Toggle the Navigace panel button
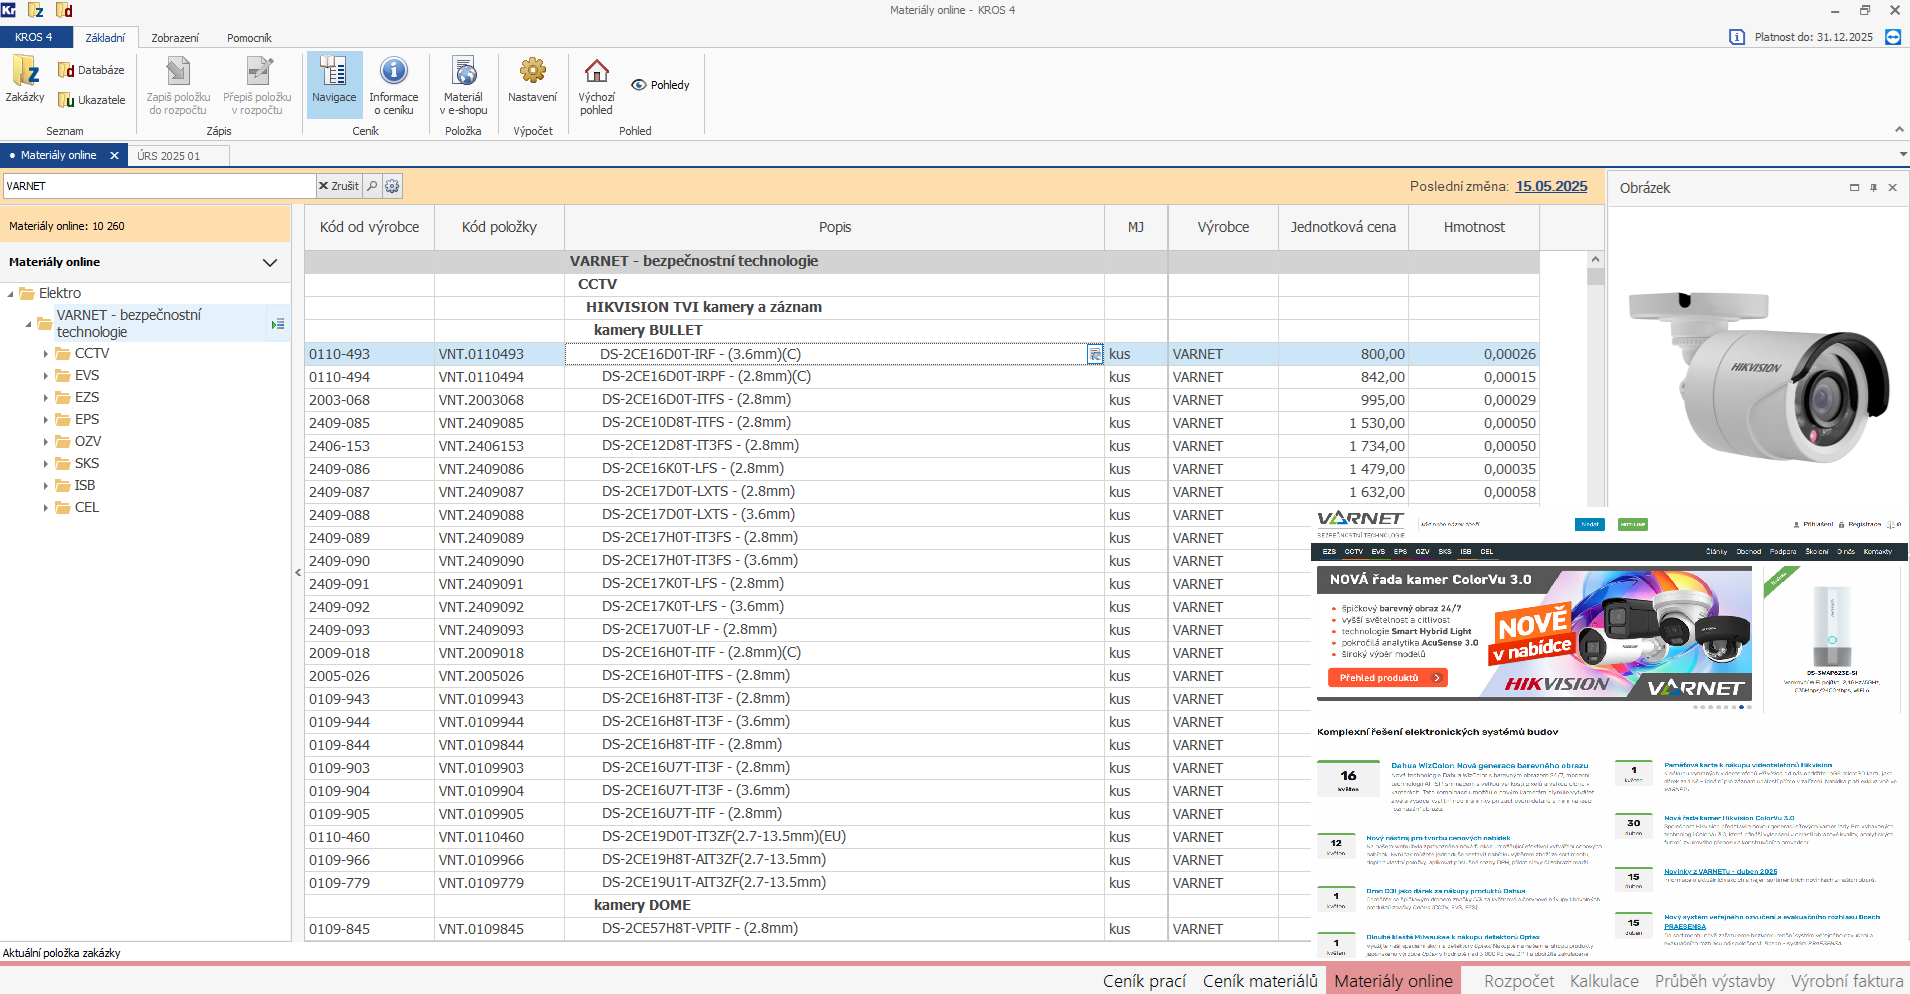1910x994 pixels. click(x=334, y=80)
